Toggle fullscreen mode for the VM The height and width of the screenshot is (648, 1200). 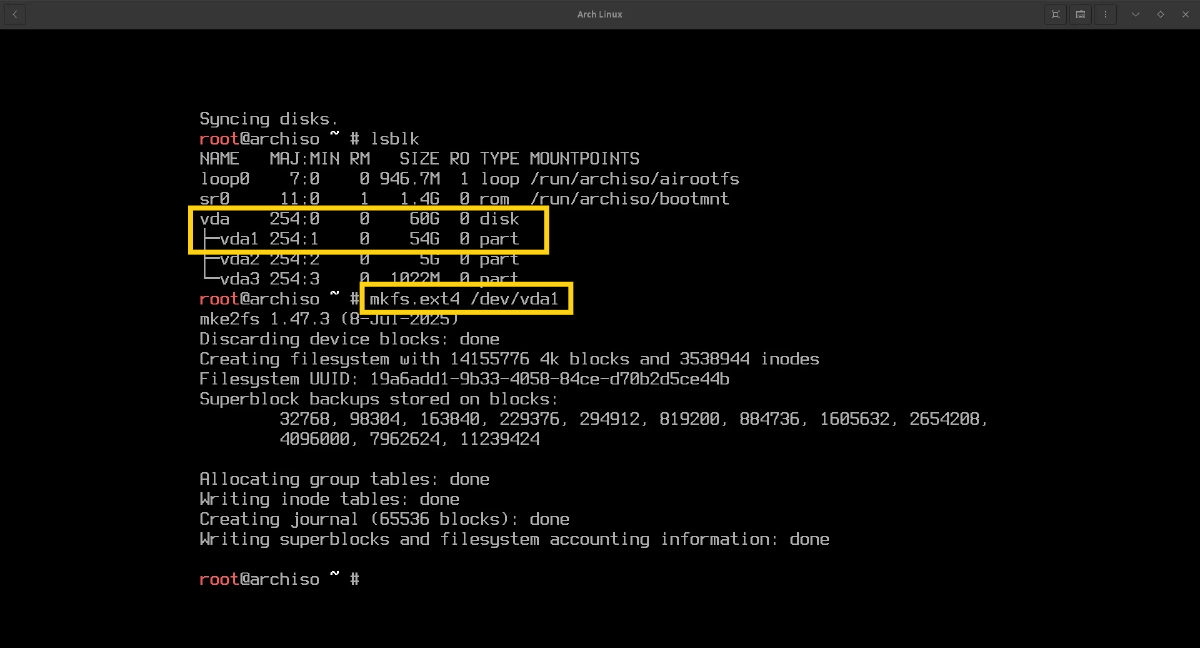1055,14
